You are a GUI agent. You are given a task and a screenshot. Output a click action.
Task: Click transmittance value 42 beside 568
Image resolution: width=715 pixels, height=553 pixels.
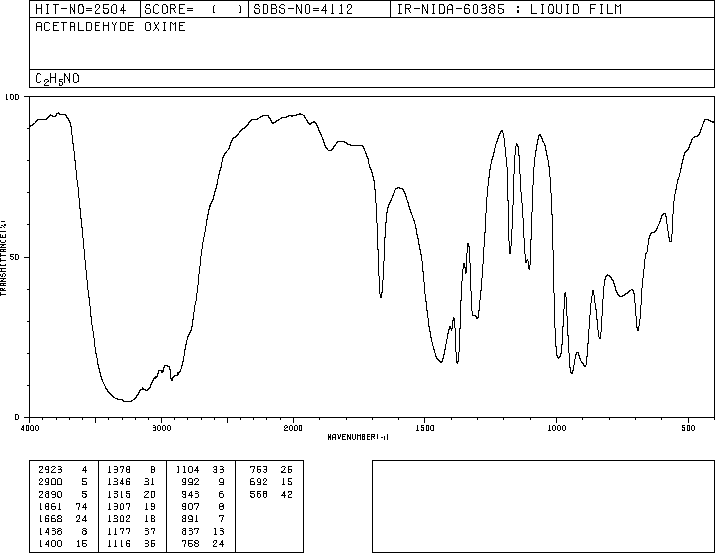point(287,494)
